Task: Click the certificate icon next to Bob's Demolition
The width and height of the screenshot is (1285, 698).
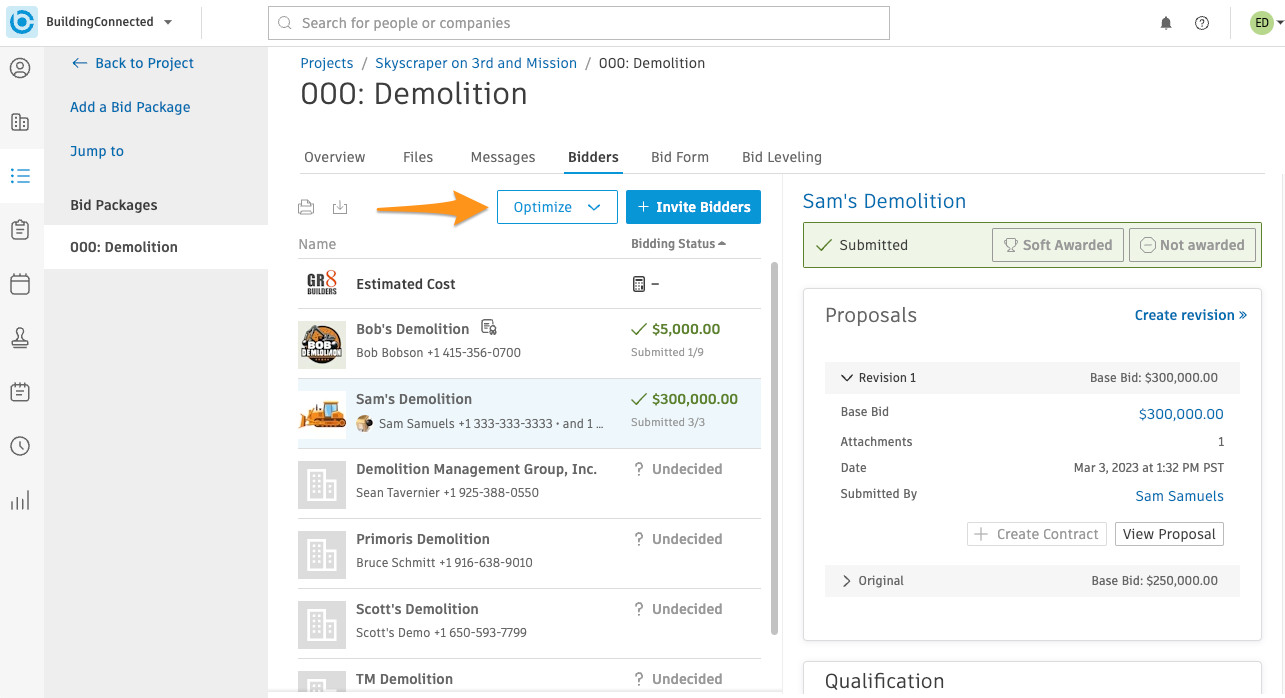Action: click(489, 327)
